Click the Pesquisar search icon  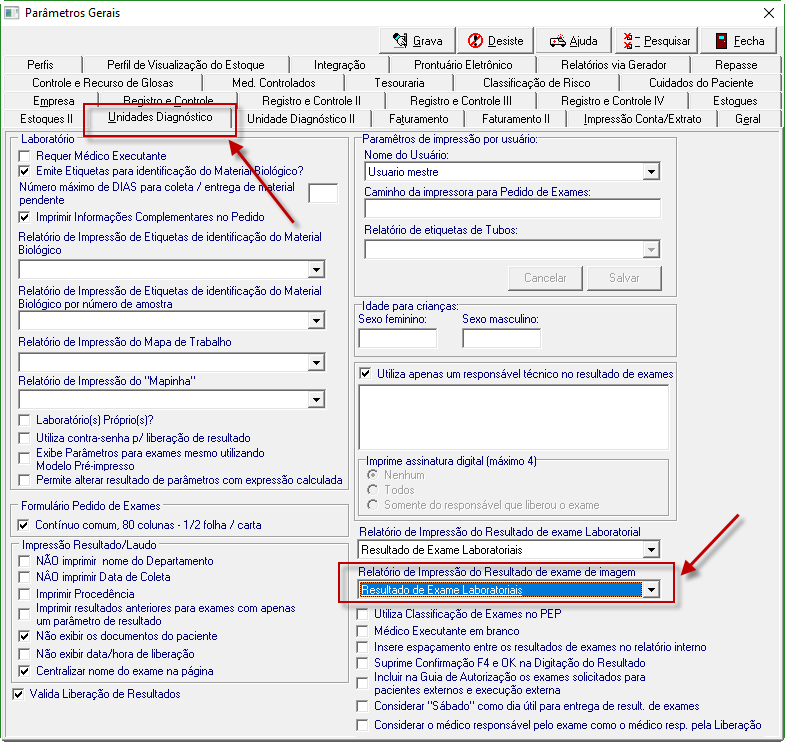pyautogui.click(x=629, y=41)
